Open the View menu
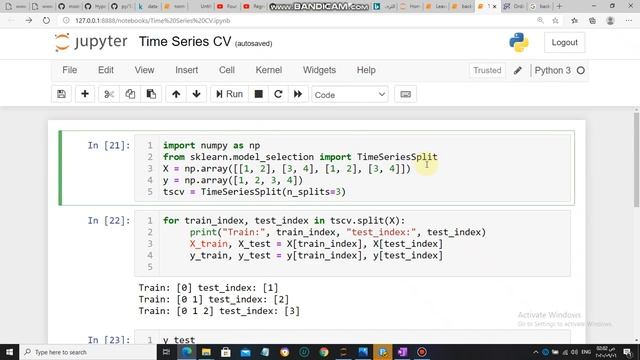The image size is (640, 360). 144,70
